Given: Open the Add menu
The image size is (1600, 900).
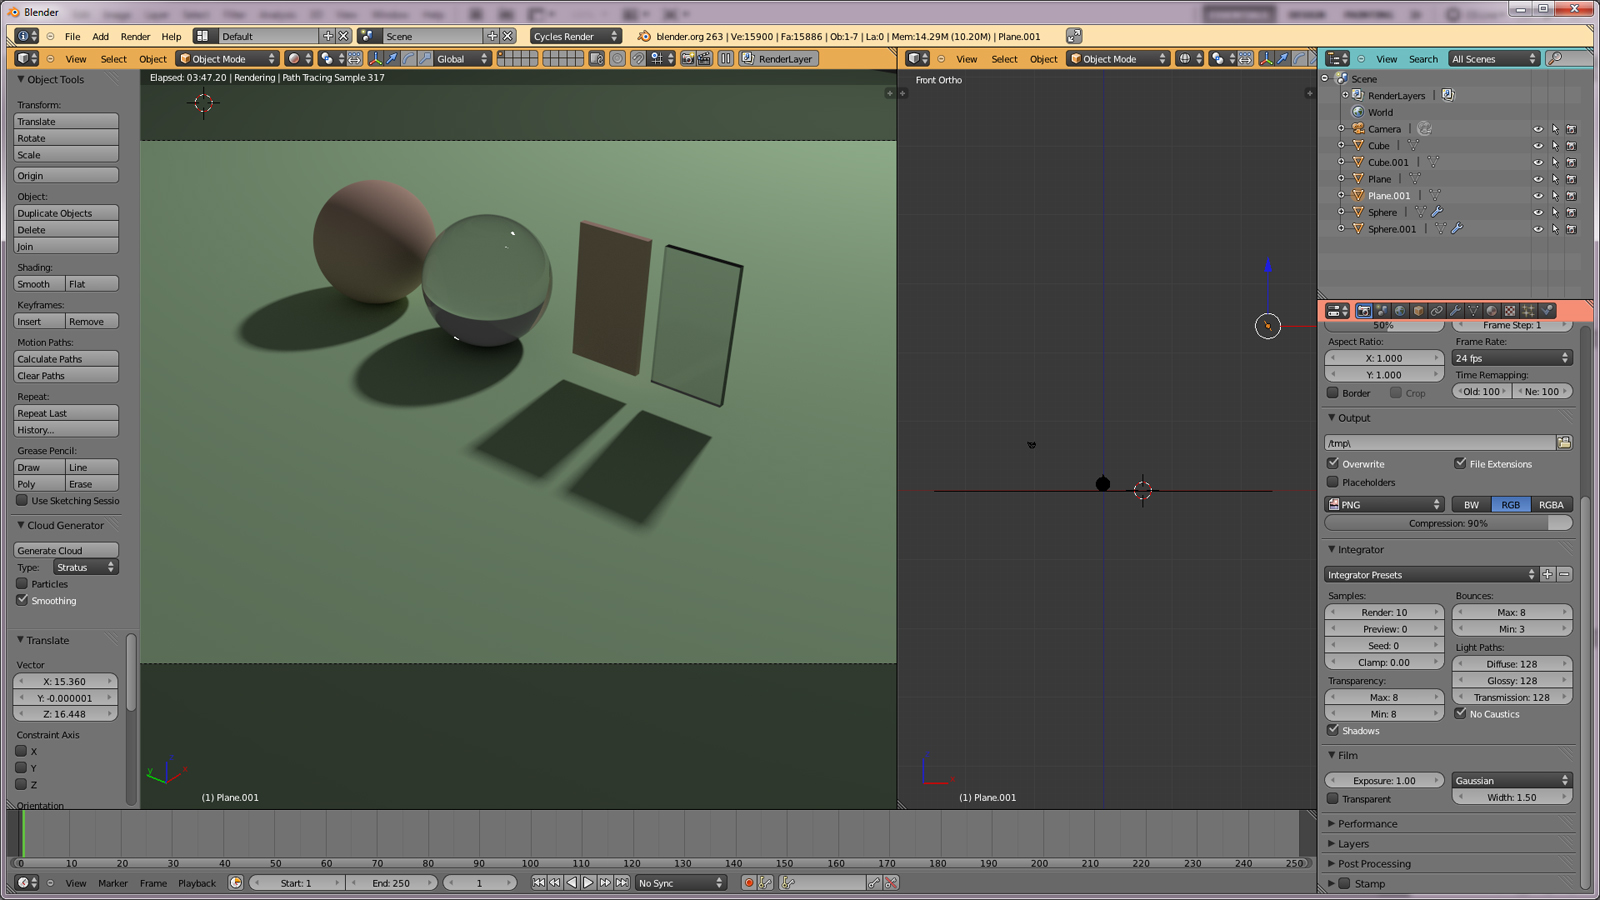Looking at the screenshot, I should point(100,36).
